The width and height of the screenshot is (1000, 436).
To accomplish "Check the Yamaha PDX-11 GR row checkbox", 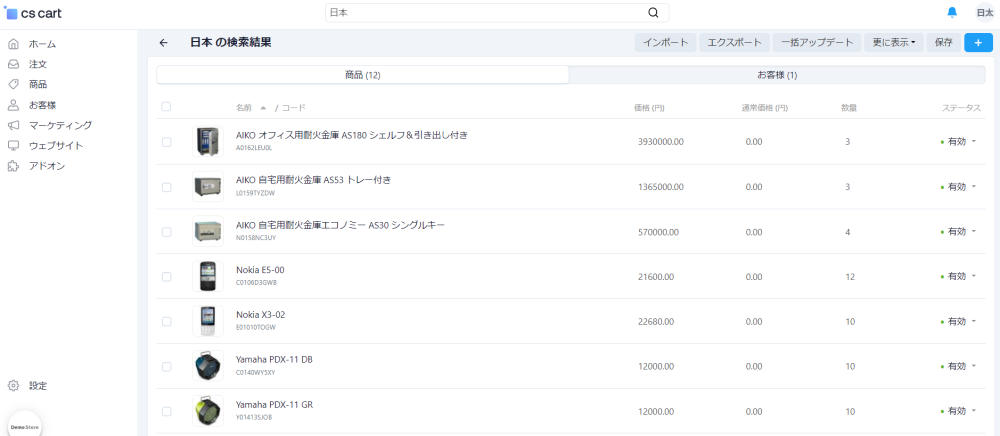I will click(166, 412).
